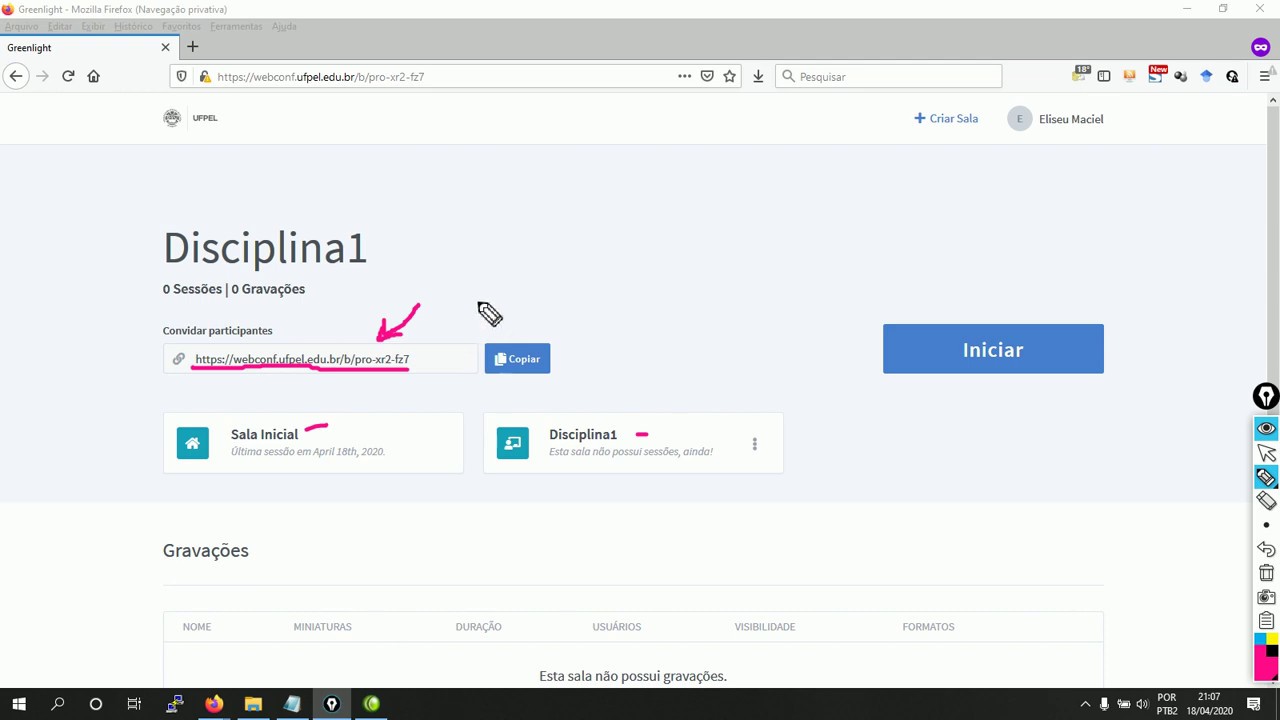Open the Eliseu Maciel user menu

[x=1055, y=119]
